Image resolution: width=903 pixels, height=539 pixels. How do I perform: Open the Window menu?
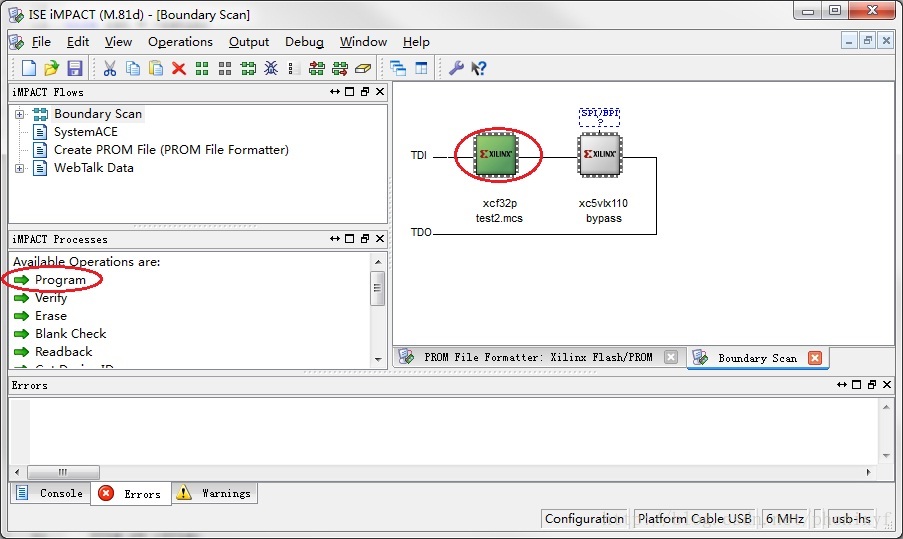[363, 41]
